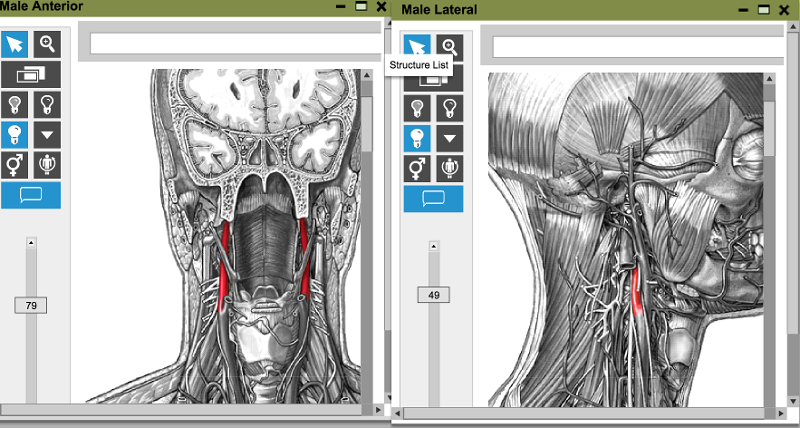Activate the zoom magnifier tool in Male Anterior

pyautogui.click(x=47, y=44)
